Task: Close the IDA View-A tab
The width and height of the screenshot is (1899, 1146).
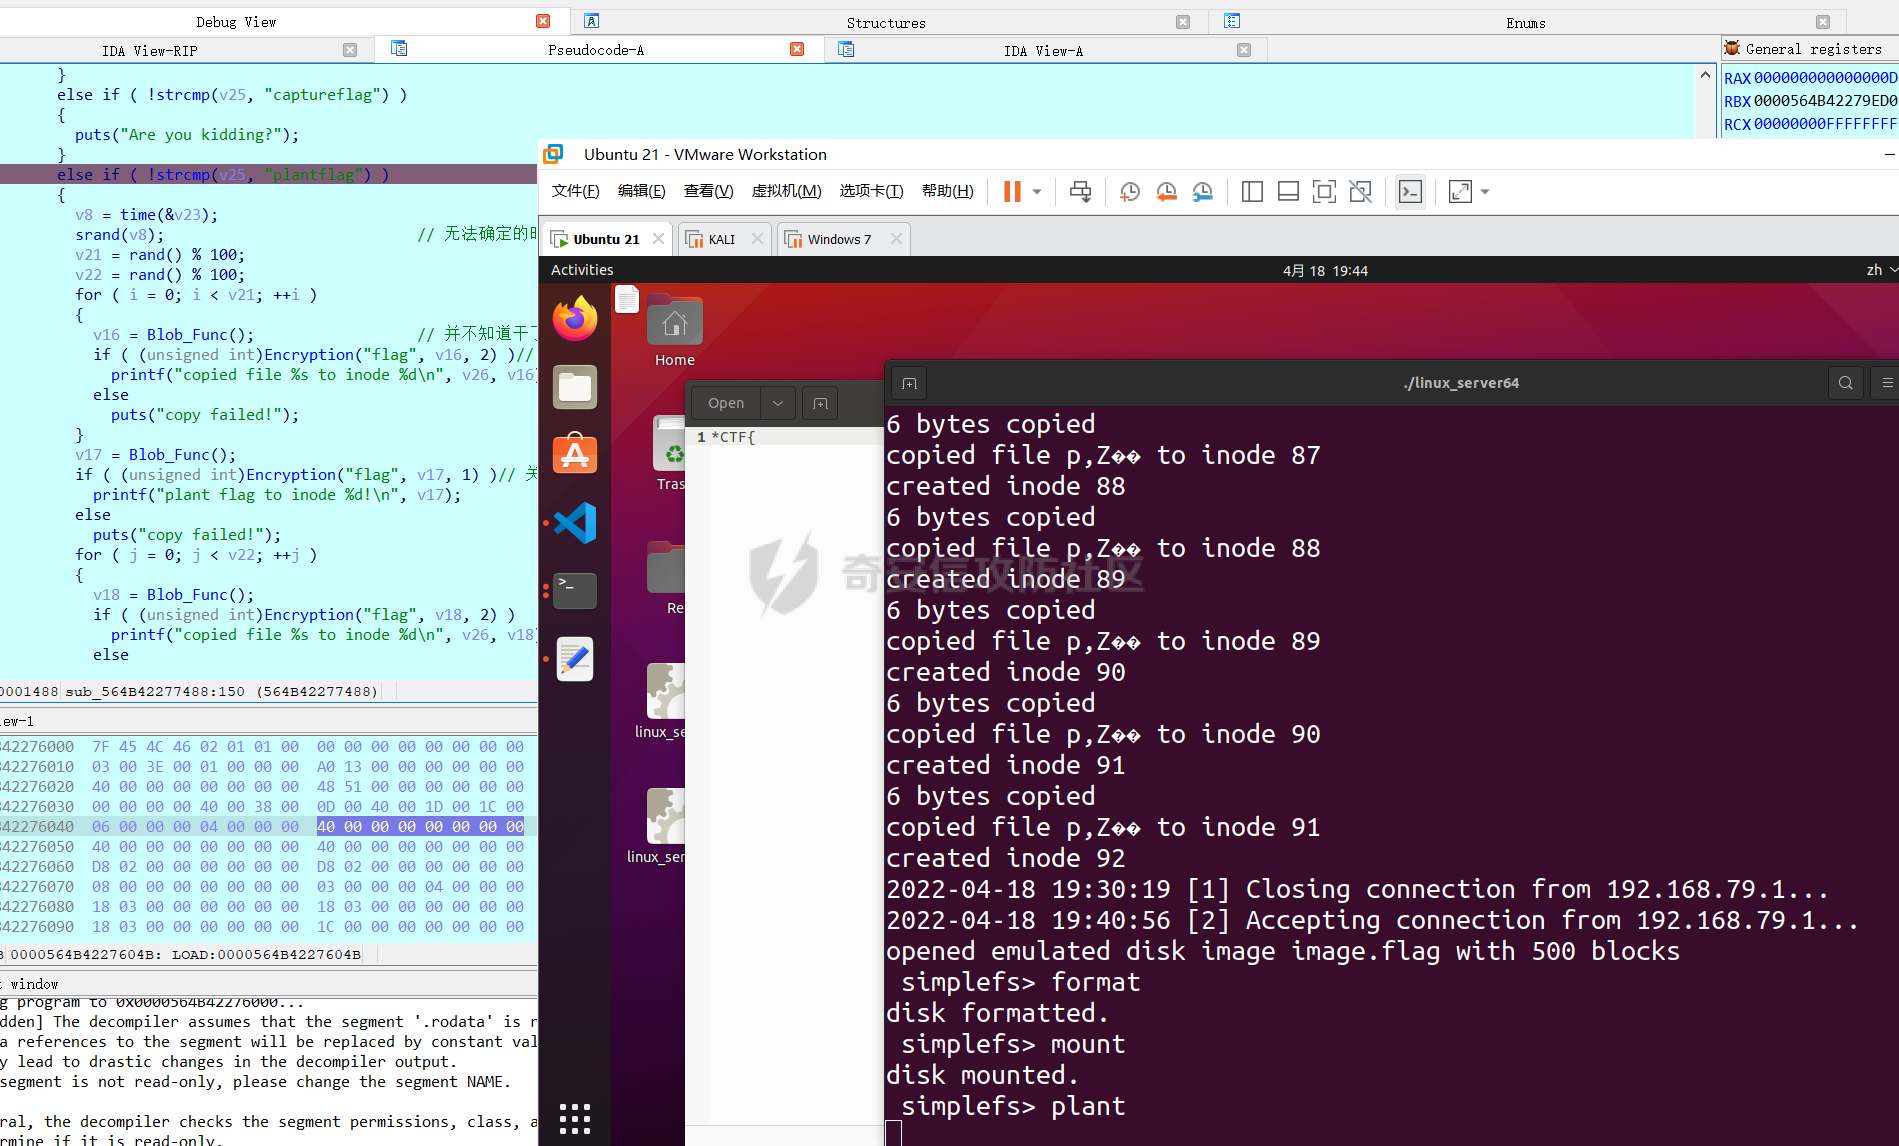Action: [x=1244, y=50]
